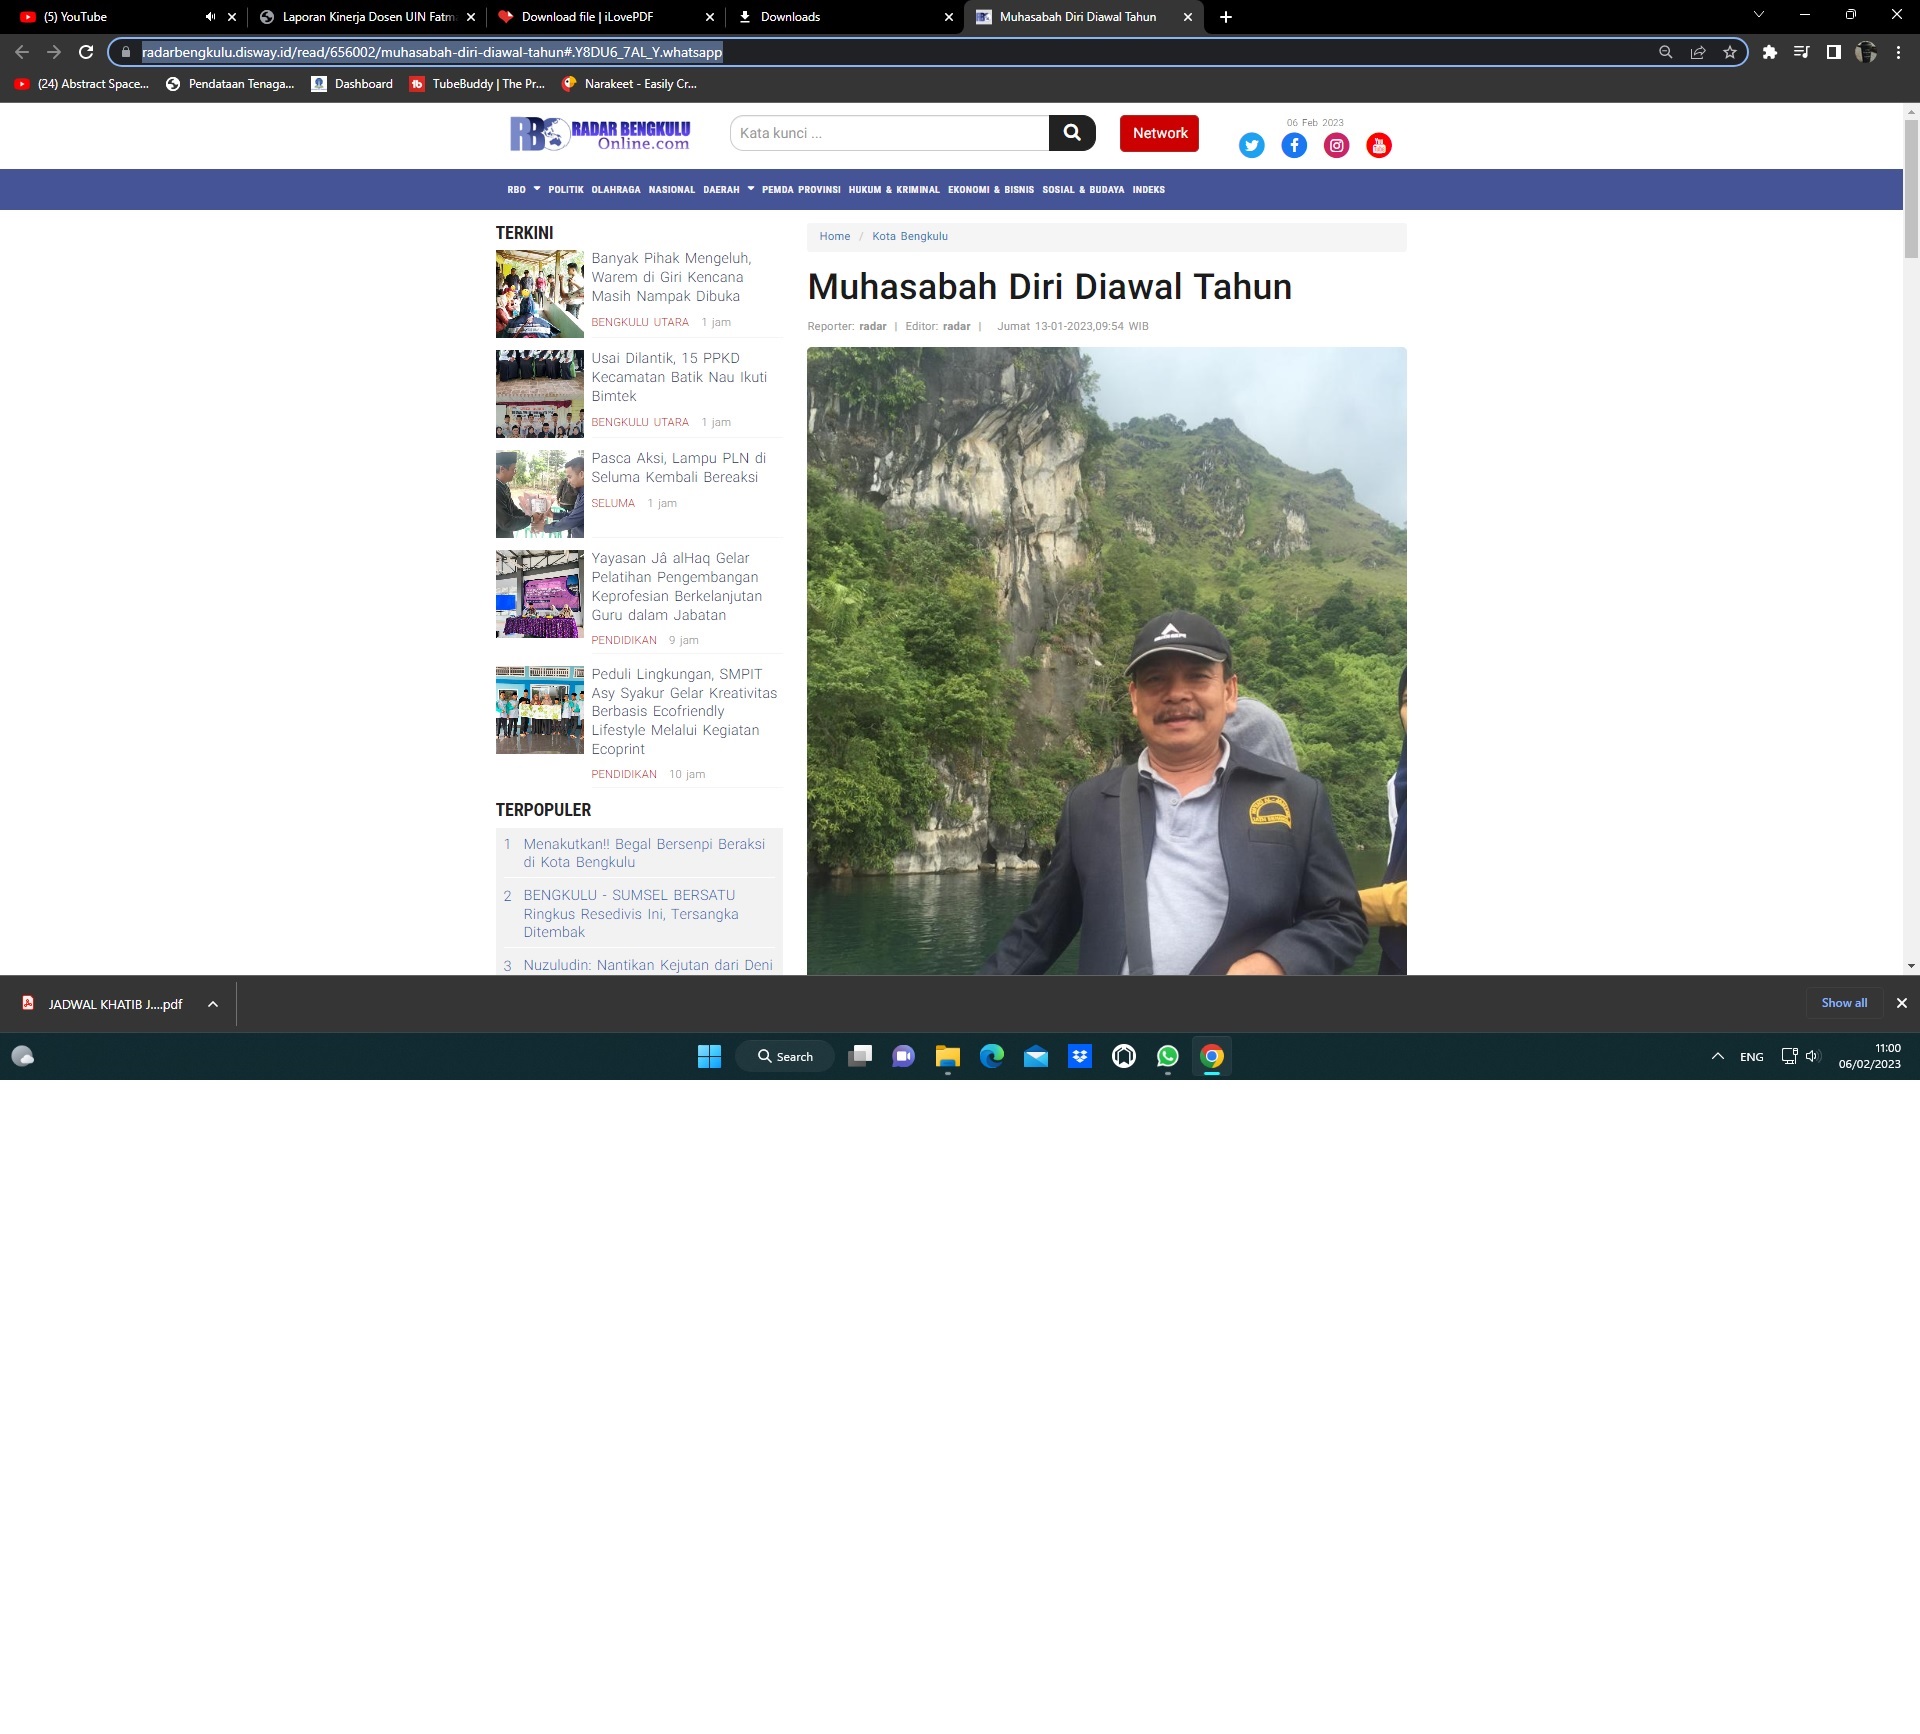Toggle Chrome side panel button

coord(1833,52)
